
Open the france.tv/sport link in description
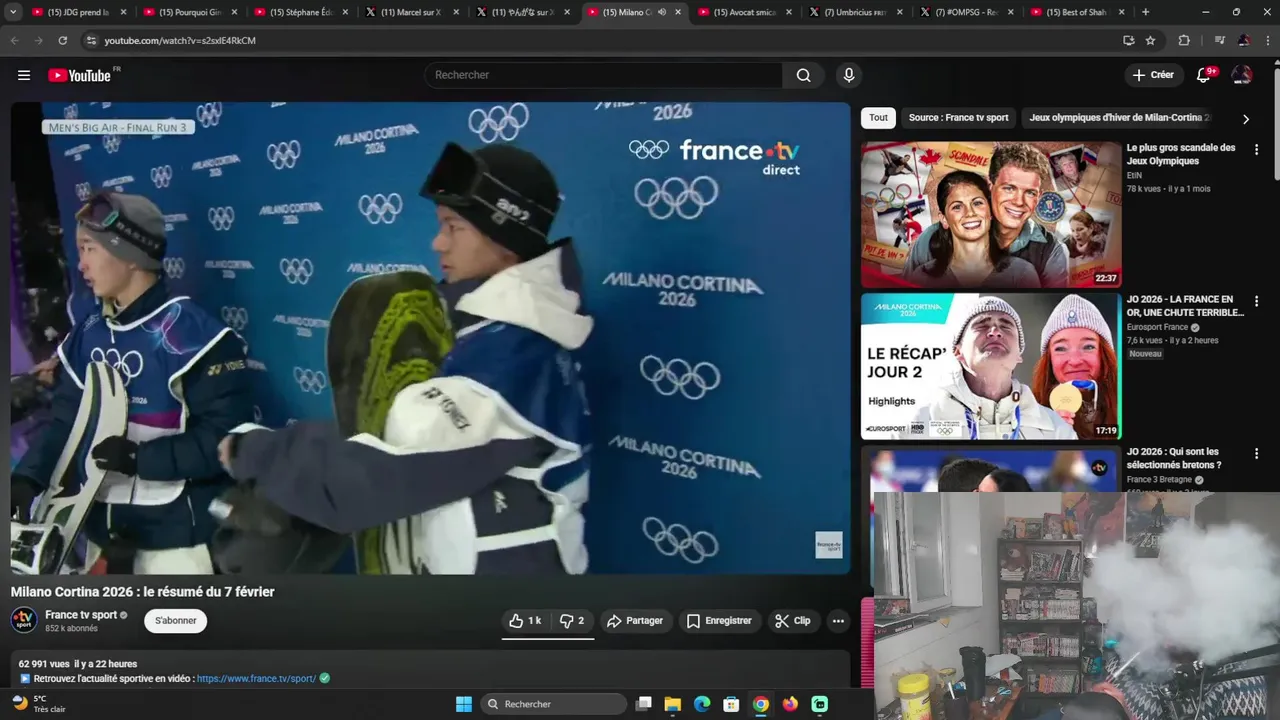(x=256, y=678)
